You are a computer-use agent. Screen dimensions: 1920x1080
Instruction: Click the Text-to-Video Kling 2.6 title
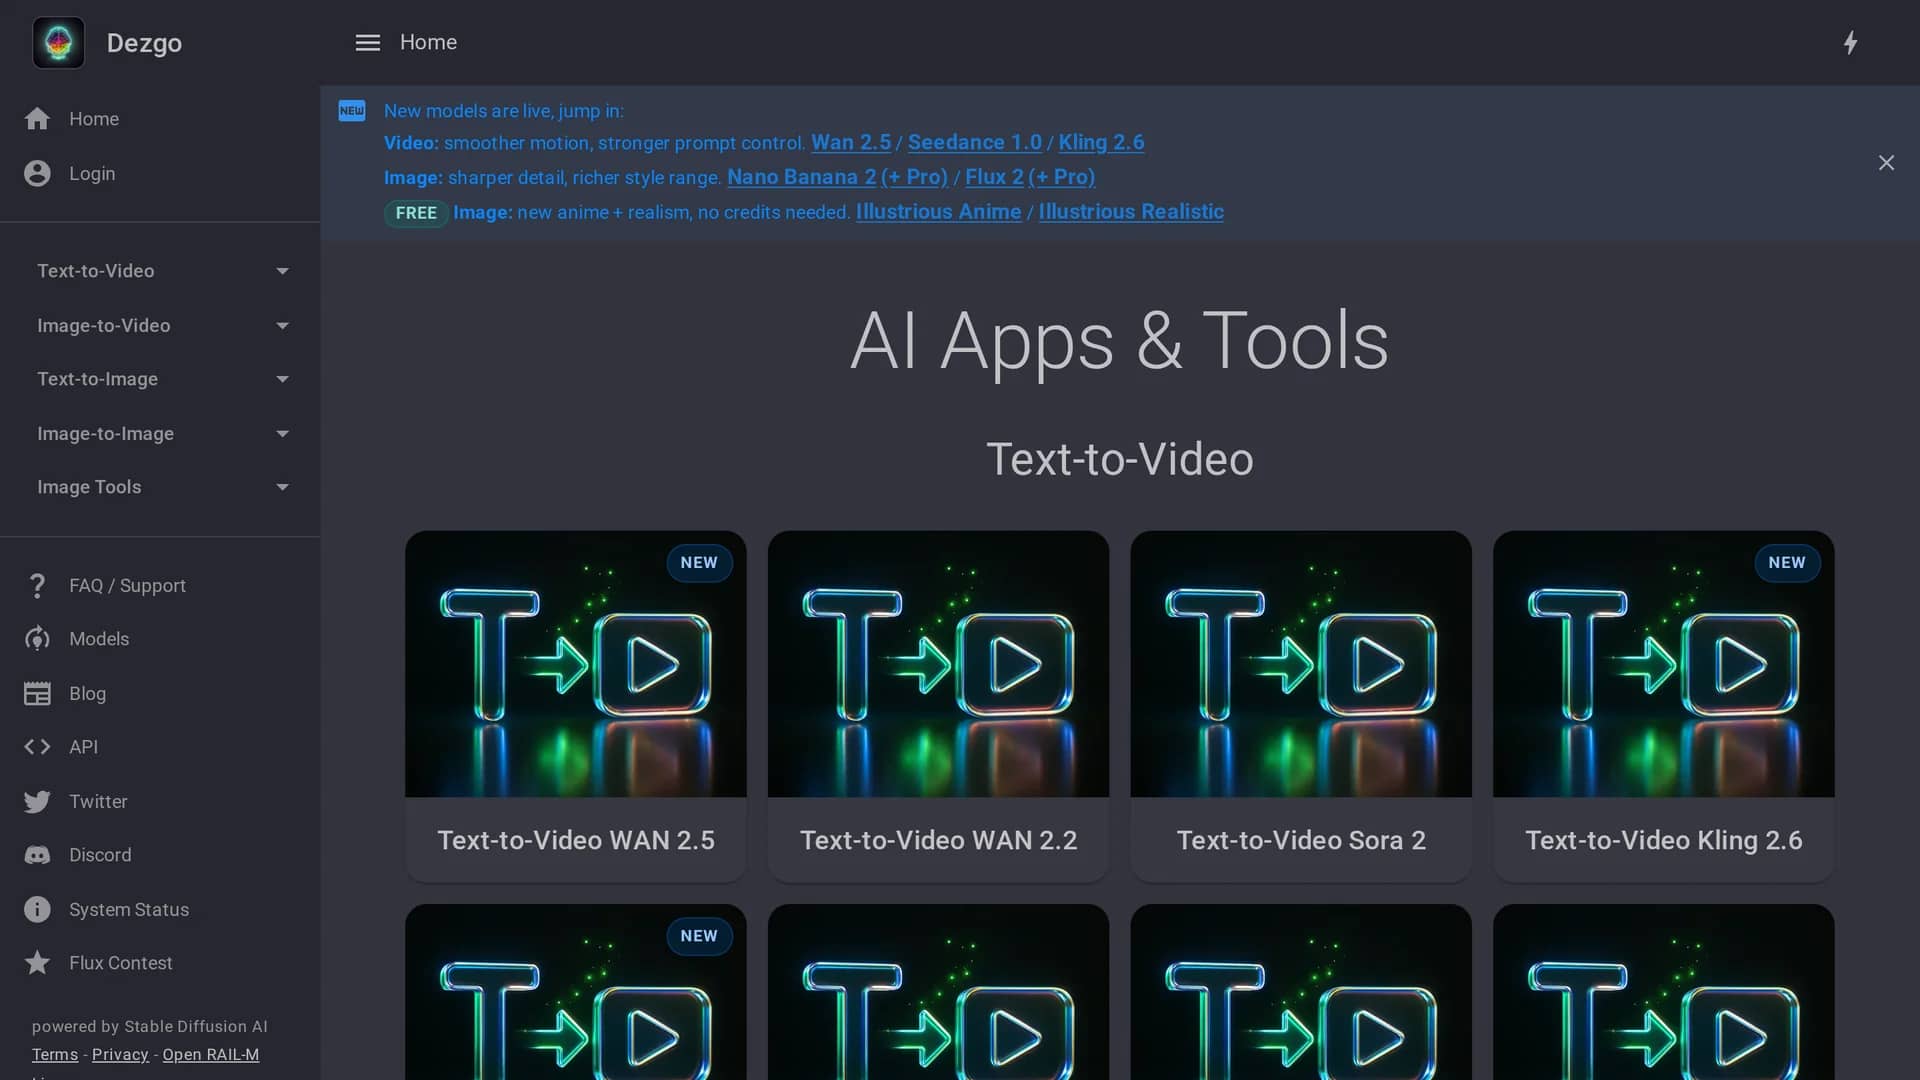tap(1664, 840)
